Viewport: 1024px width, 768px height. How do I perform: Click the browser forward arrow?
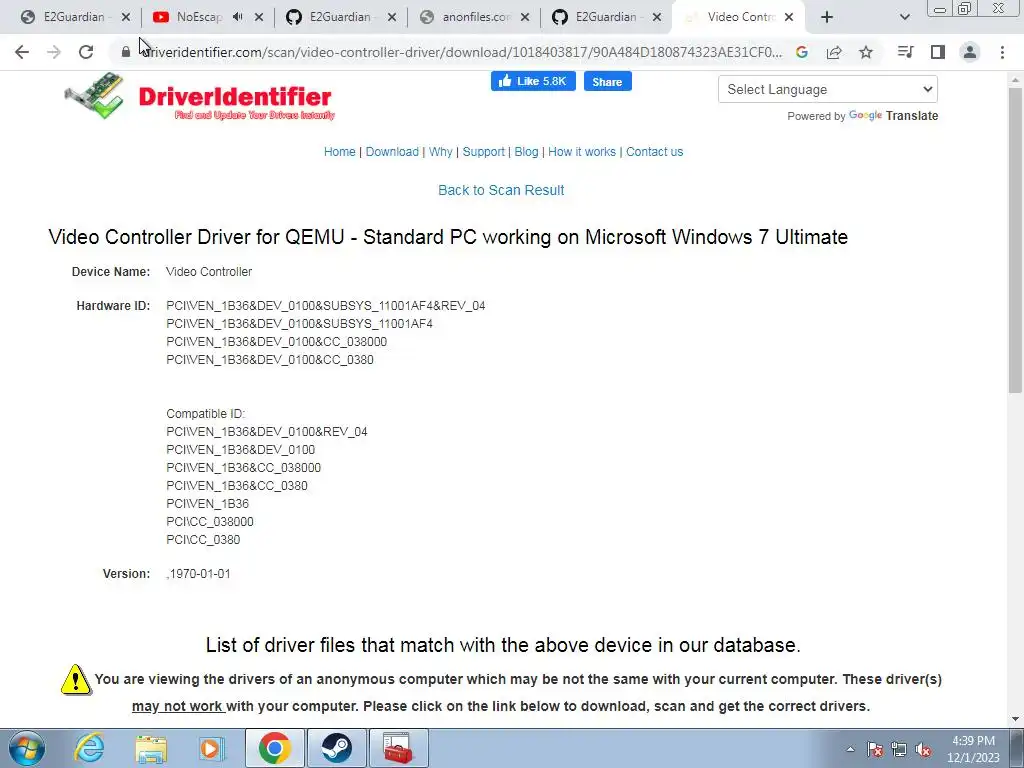click(x=54, y=52)
